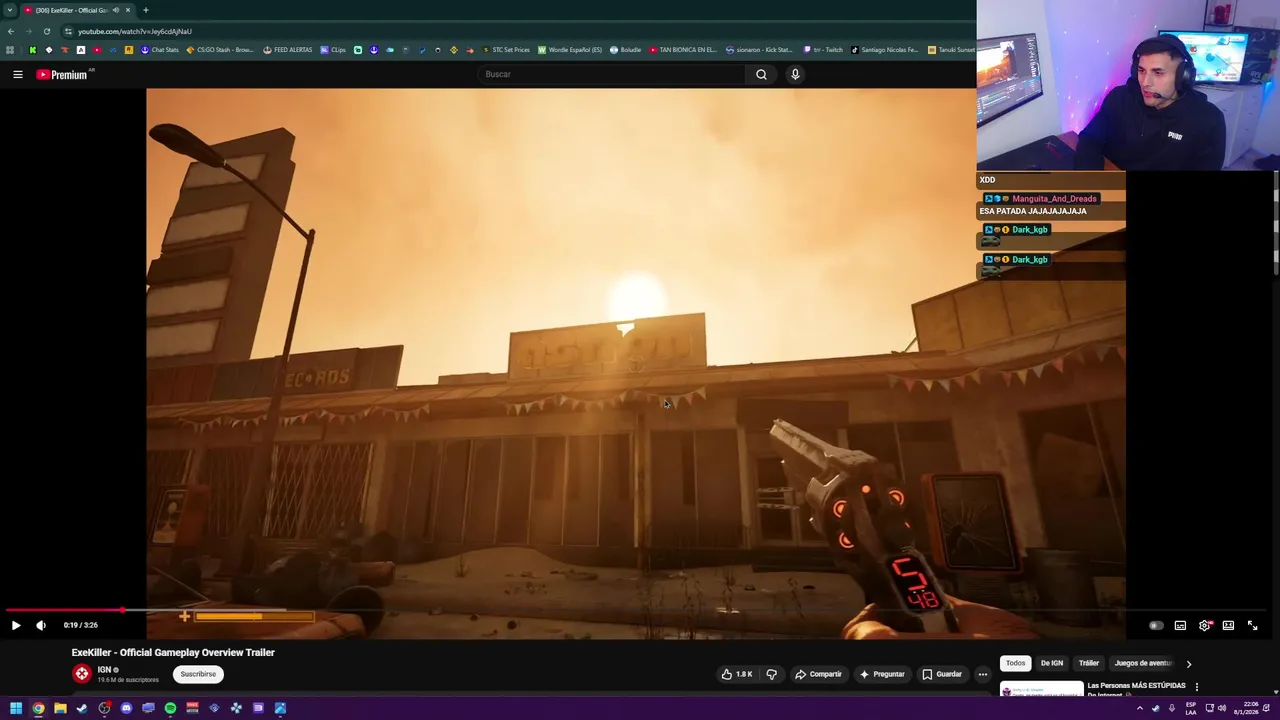Screen dimensions: 1280x720
Task: Click the search magnifier button
Action: [761, 74]
